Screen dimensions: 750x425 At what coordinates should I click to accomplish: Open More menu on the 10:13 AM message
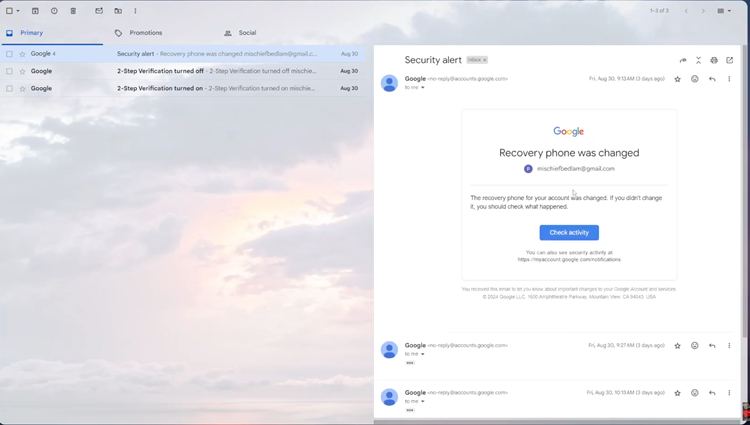pos(729,393)
